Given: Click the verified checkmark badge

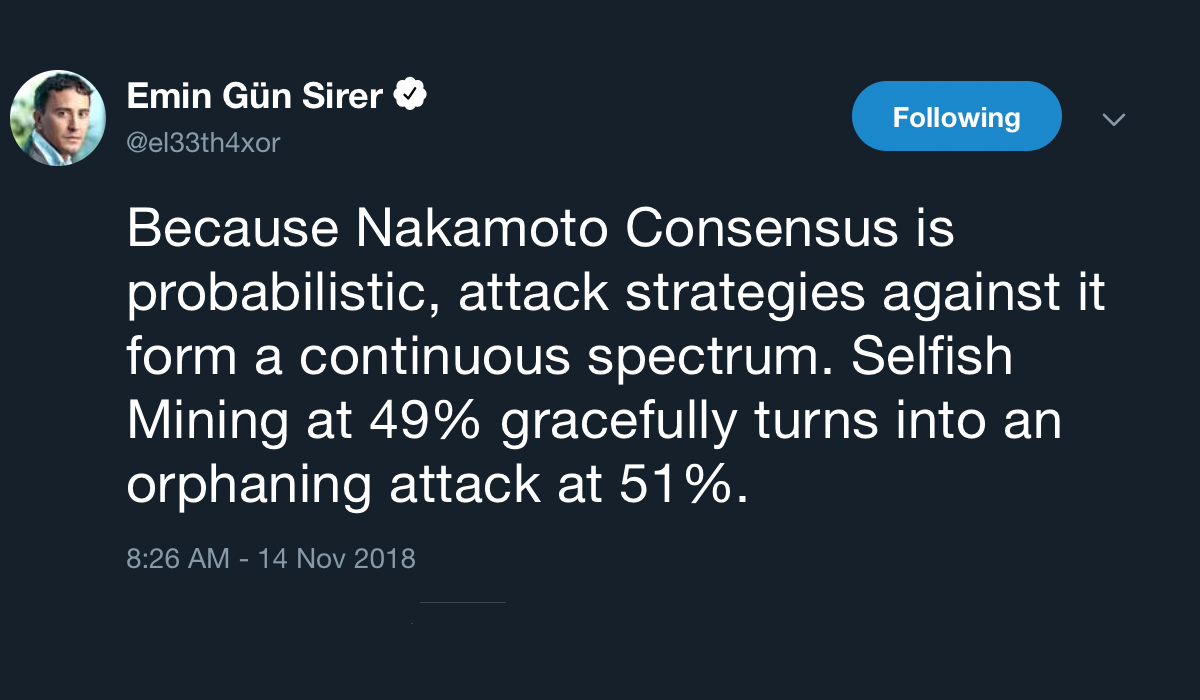Looking at the screenshot, I should [x=411, y=96].
